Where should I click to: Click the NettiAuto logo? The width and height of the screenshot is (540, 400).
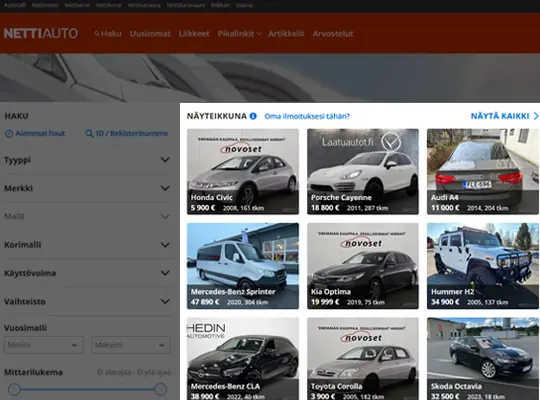point(41,33)
